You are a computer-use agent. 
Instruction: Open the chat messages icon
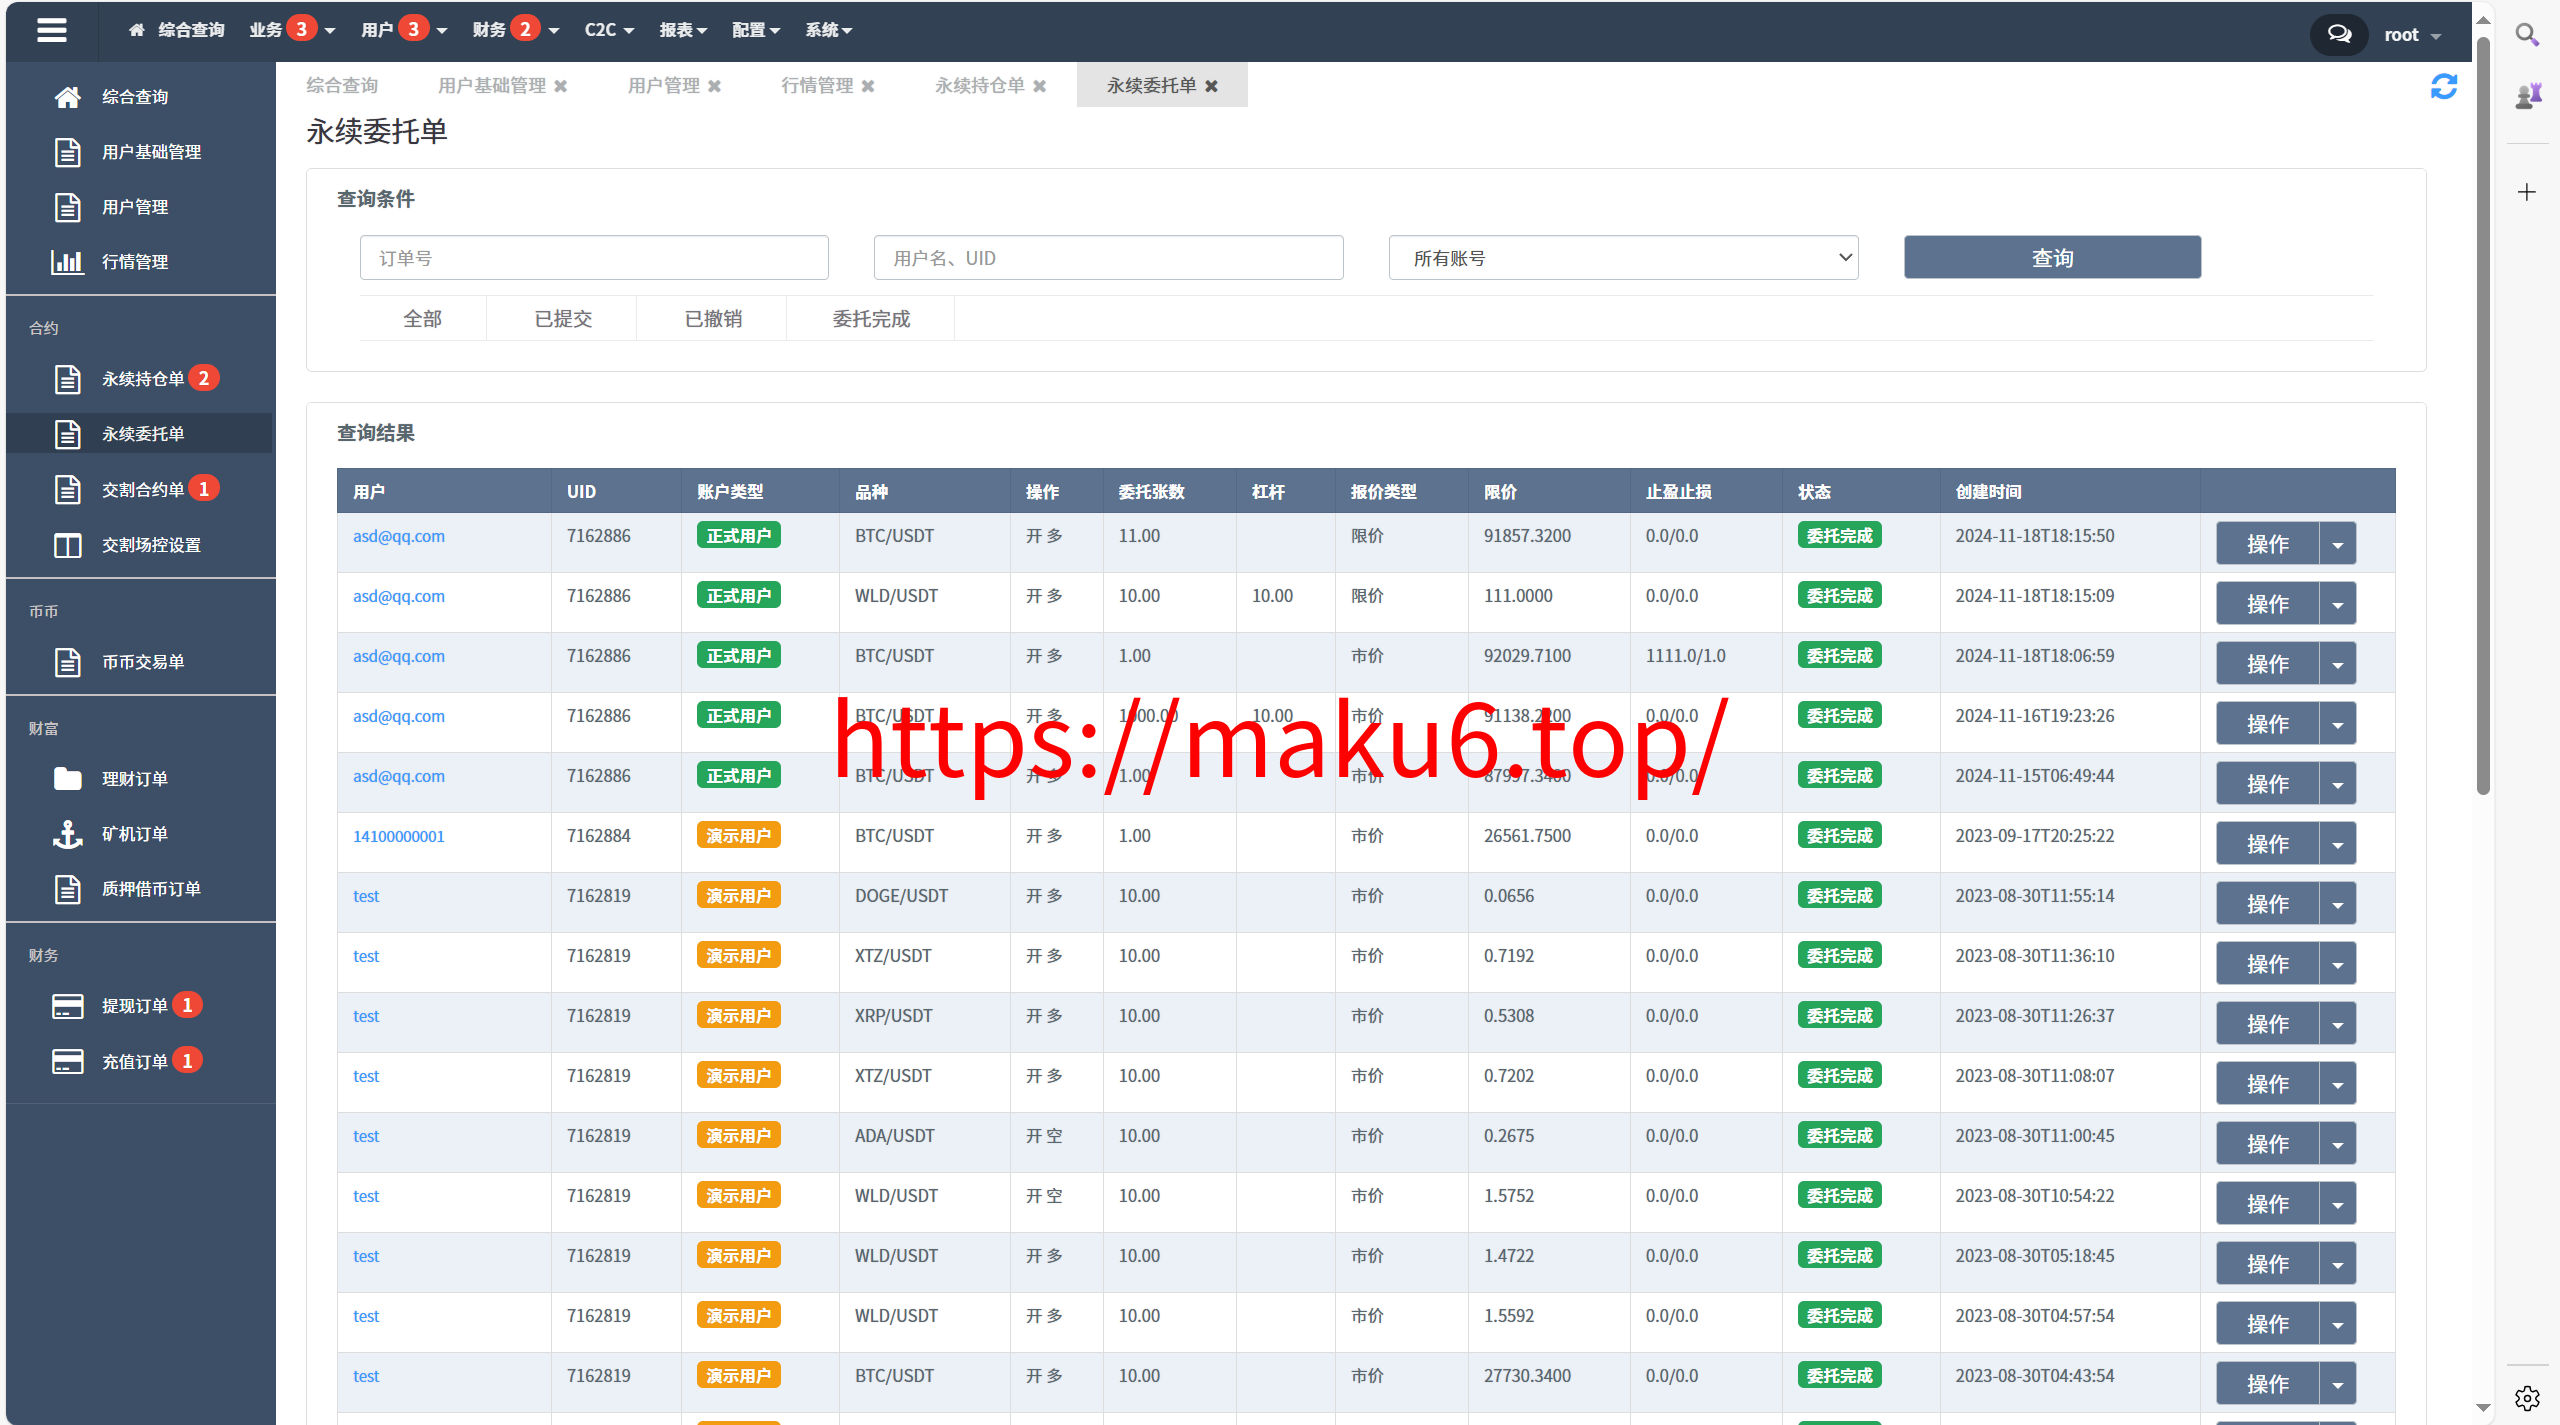coord(2339,34)
